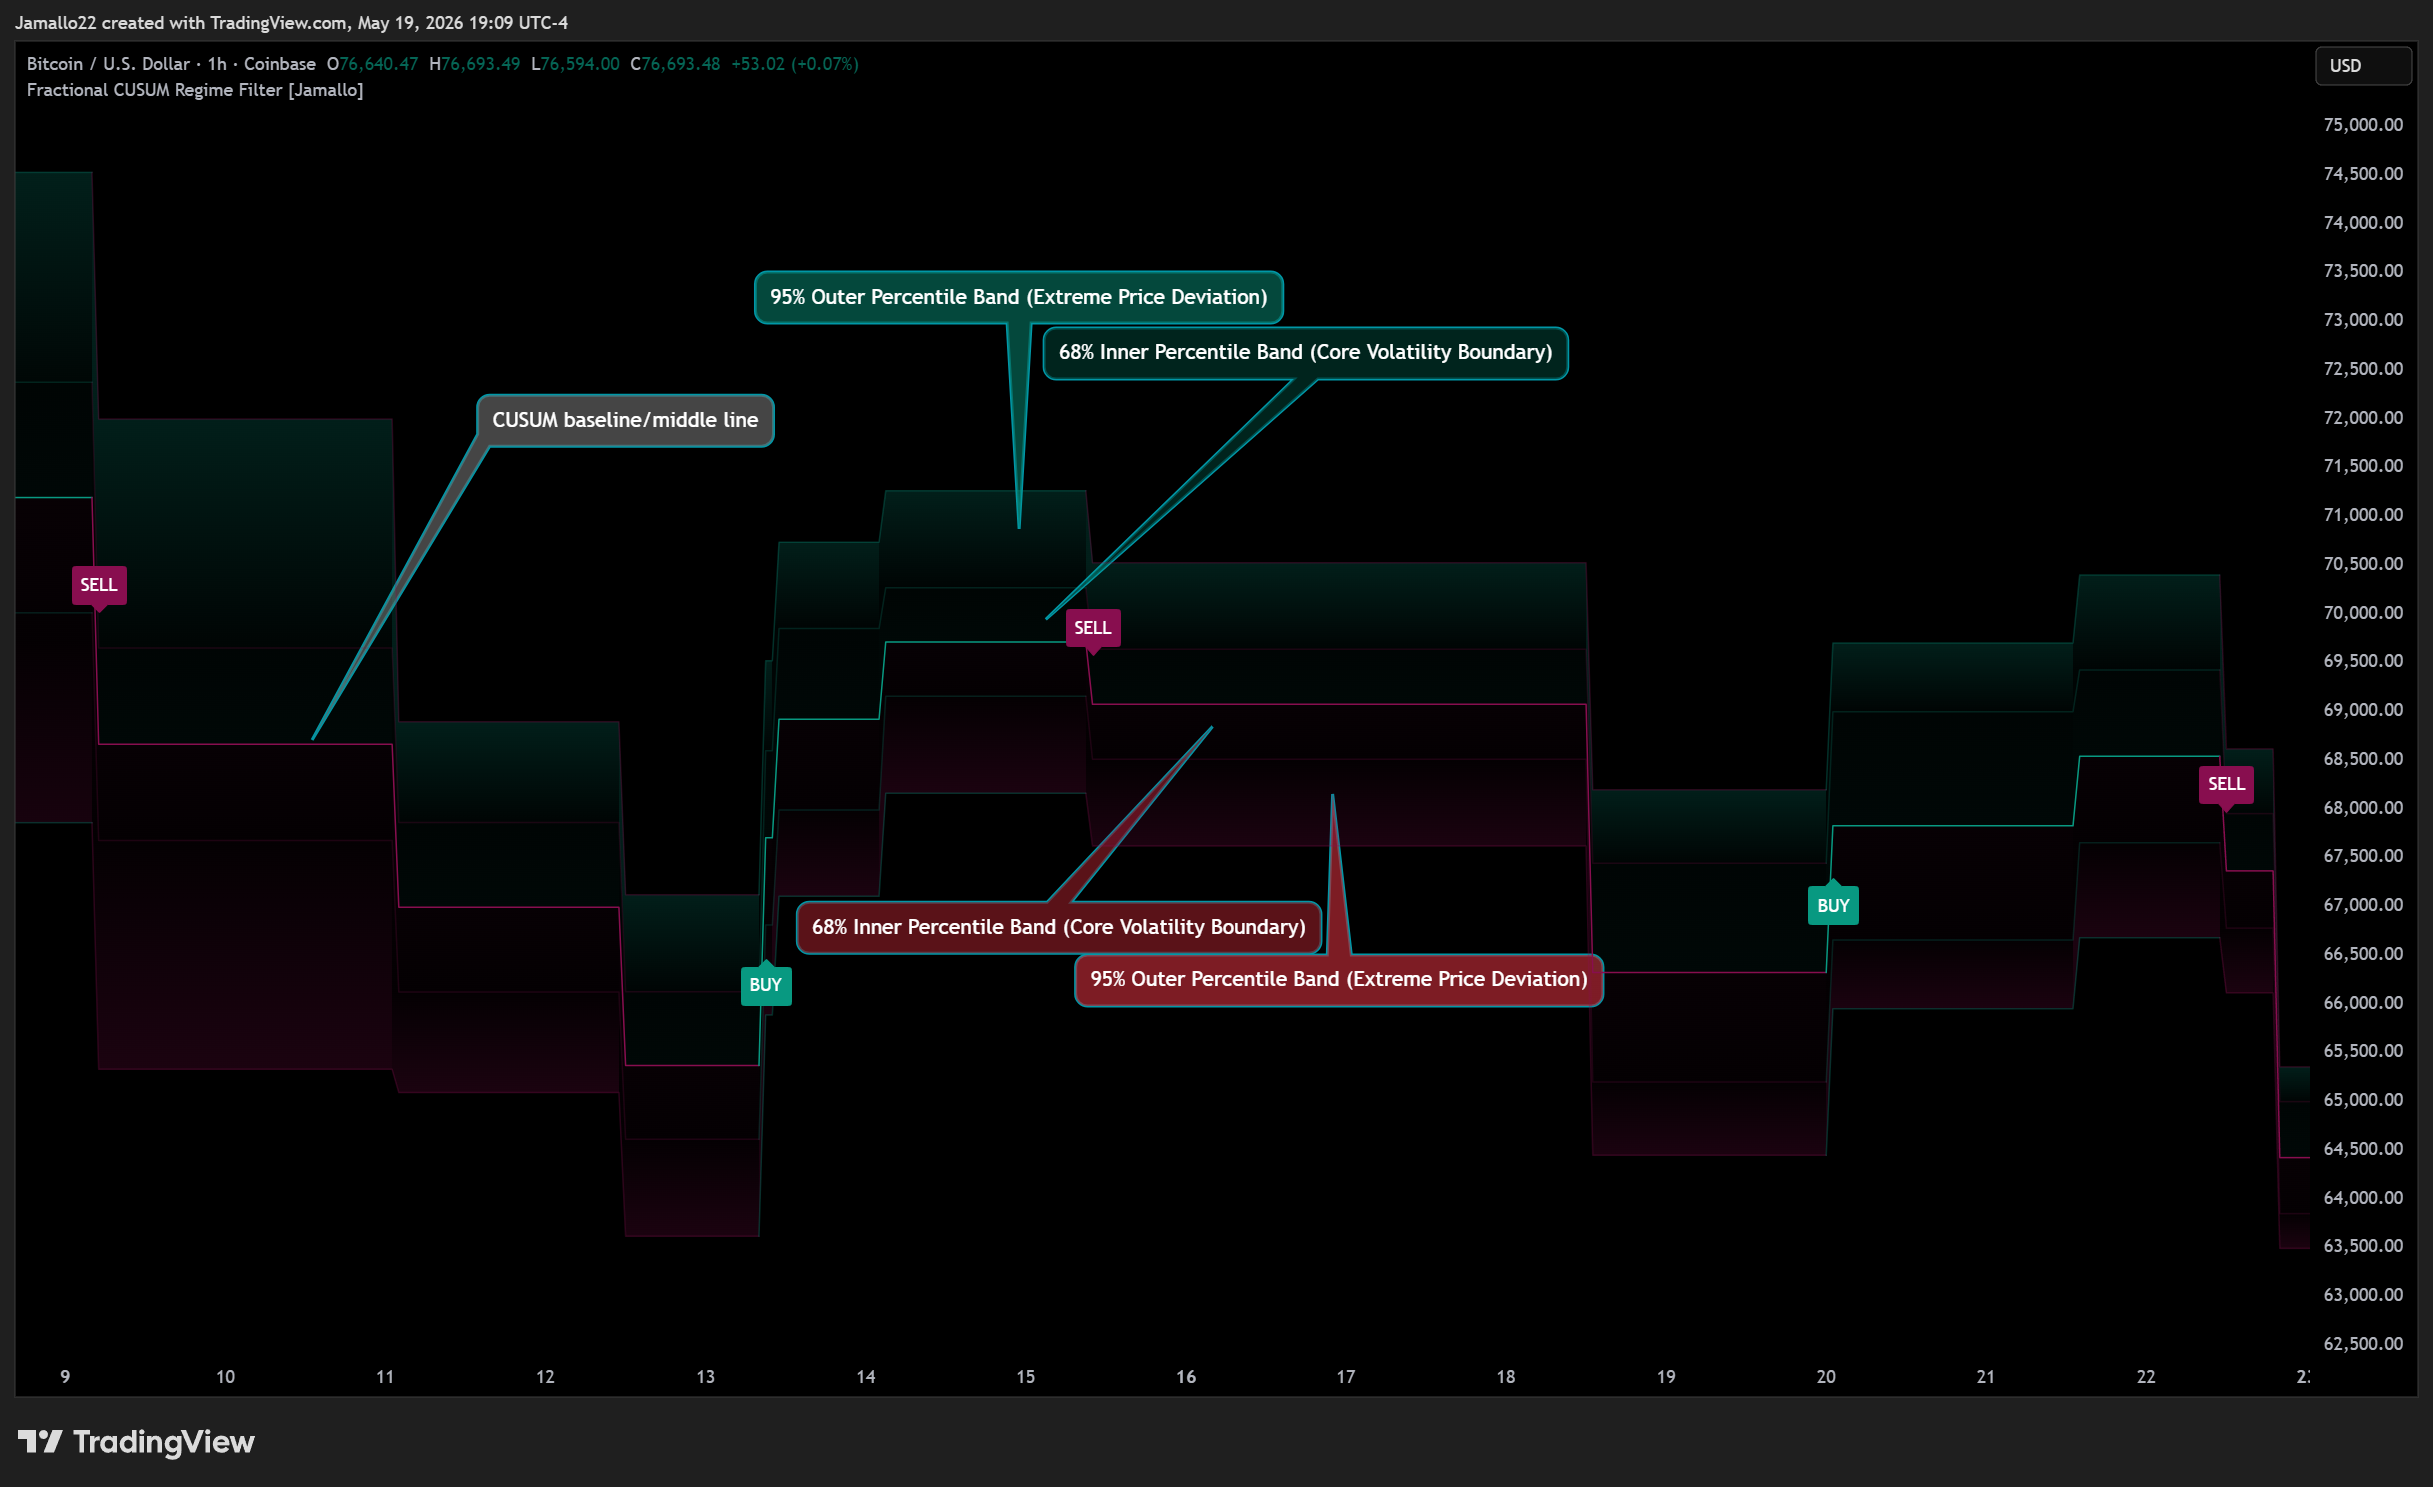Click date label 22 on the time axis
2433x1487 pixels.
(2146, 1377)
